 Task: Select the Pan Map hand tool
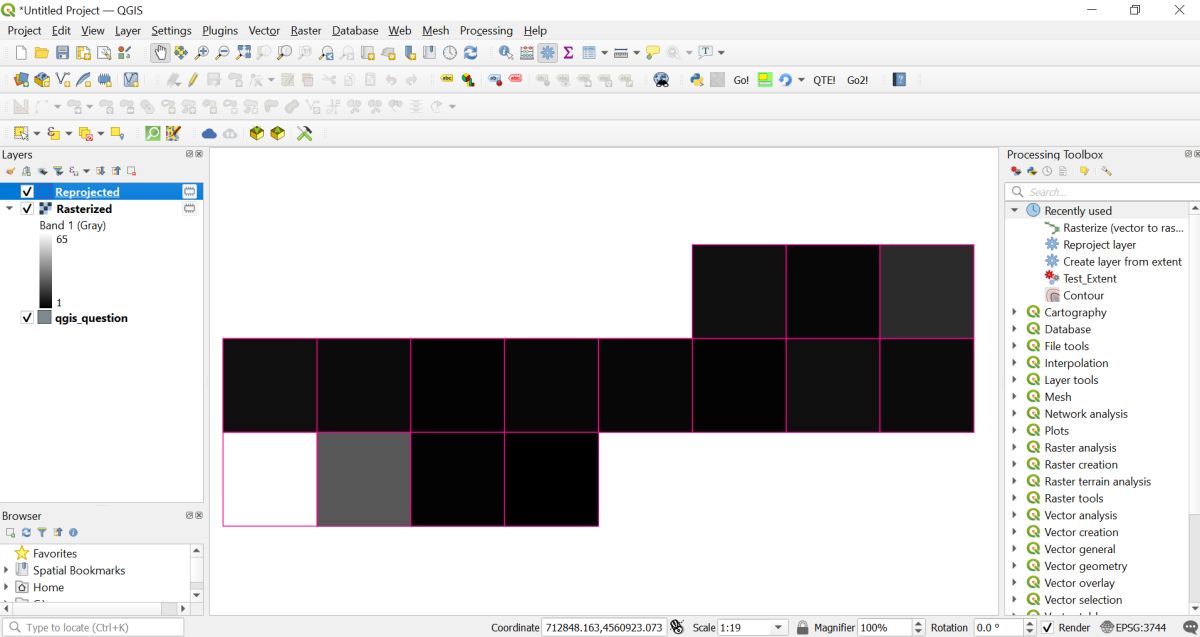point(160,53)
